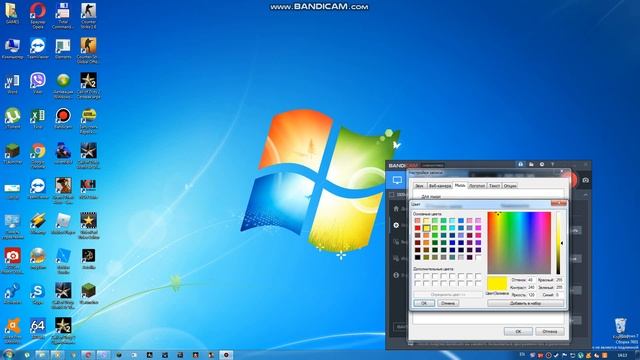Launch the Counter-Strike Global Offensive shortcut
Image resolution: width=640 pixels, height=360 pixels.
88,51
